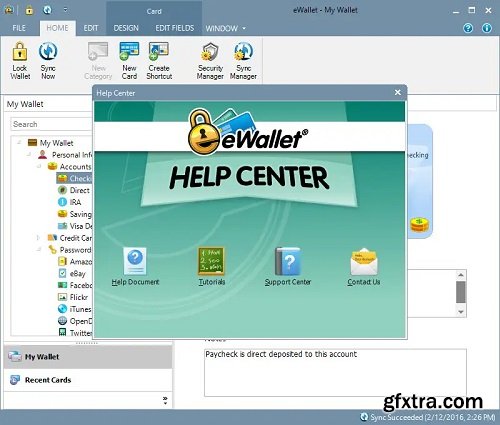Click the Sync Succeeded status bar icon
500x425 pixels.
[364, 417]
